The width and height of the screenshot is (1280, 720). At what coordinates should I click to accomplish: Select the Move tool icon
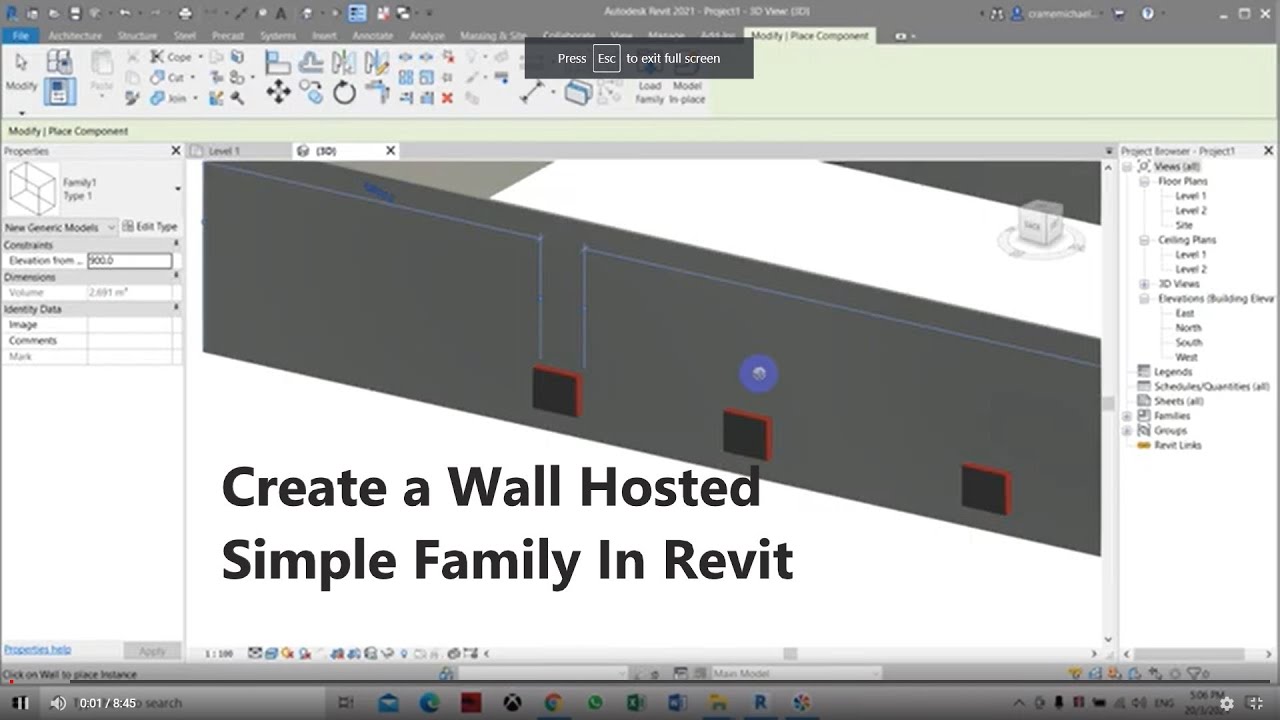[x=278, y=93]
